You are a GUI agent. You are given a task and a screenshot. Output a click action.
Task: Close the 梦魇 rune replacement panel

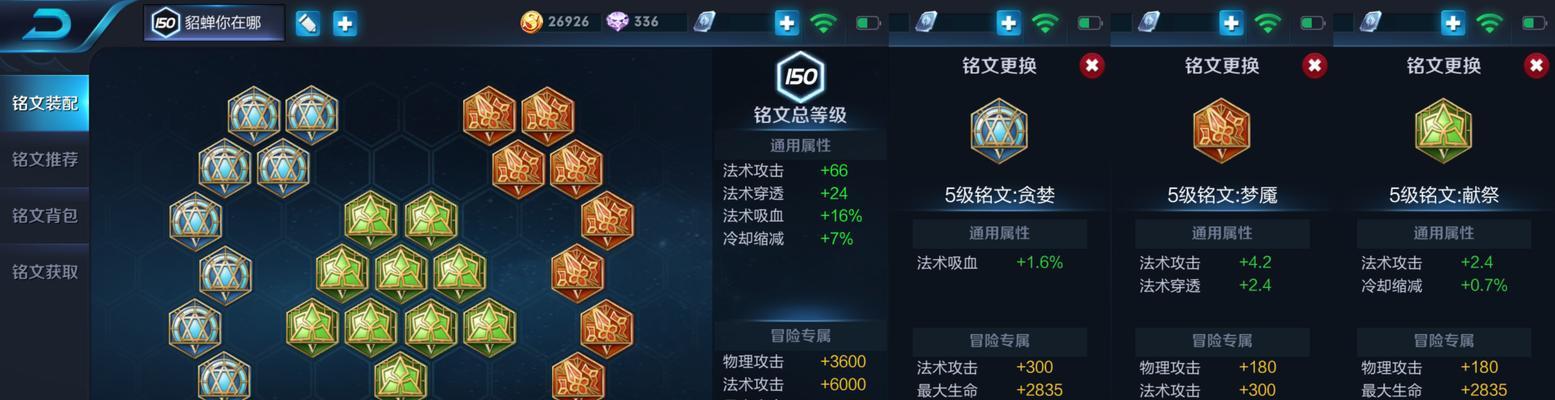pyautogui.click(x=1314, y=66)
